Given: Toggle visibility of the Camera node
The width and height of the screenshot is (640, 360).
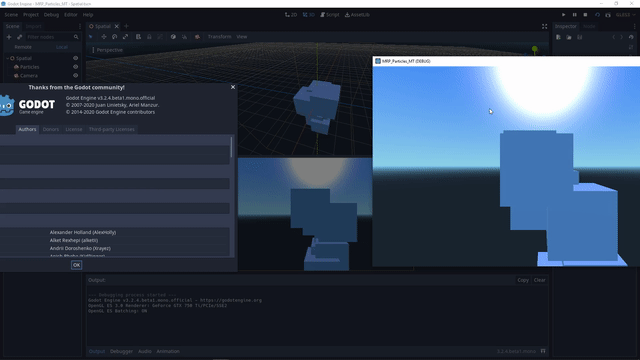Looking at the screenshot, I should (76, 76).
